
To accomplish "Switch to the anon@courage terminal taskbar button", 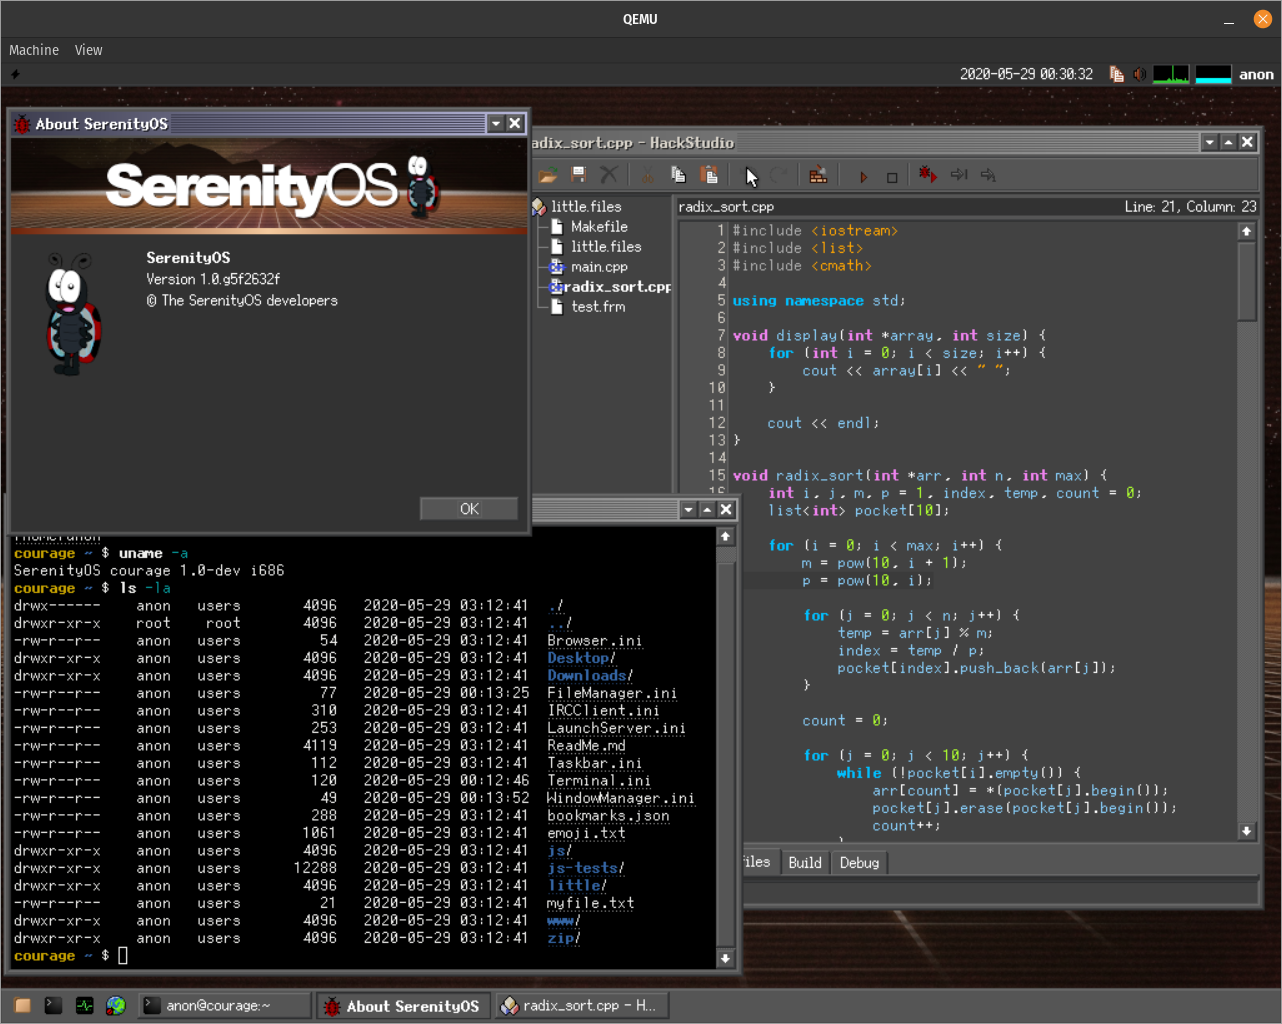I will (223, 1006).
